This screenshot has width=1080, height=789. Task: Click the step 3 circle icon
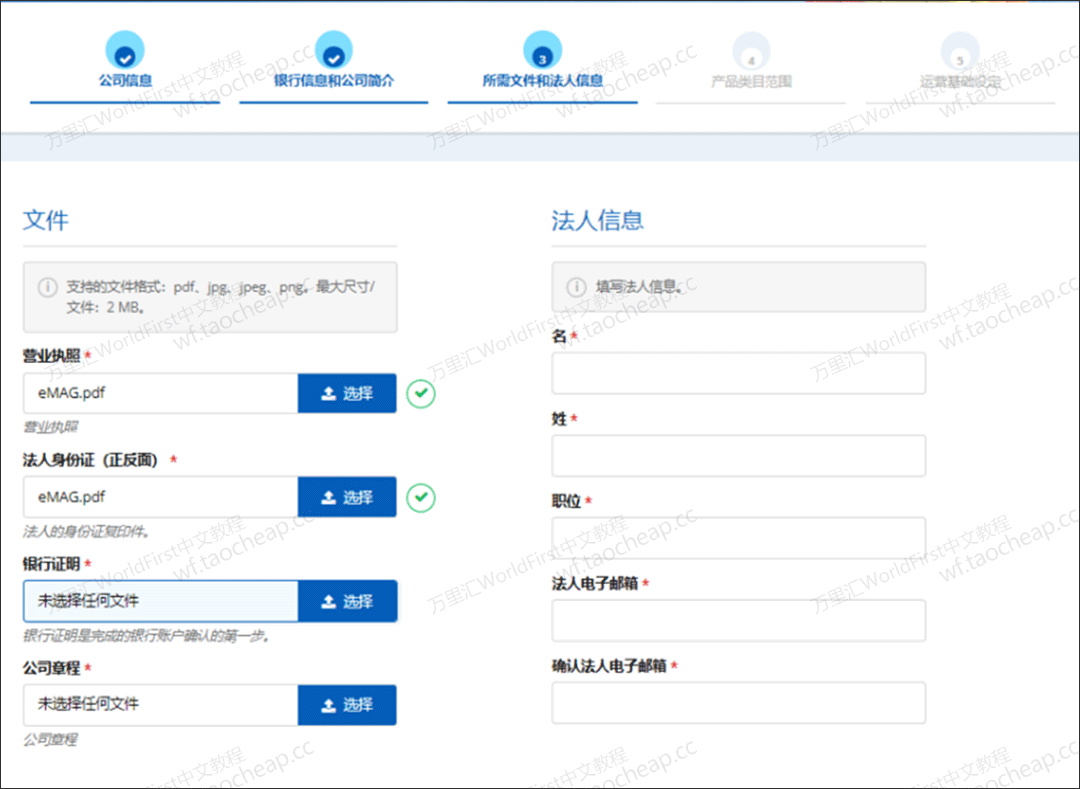tap(543, 50)
